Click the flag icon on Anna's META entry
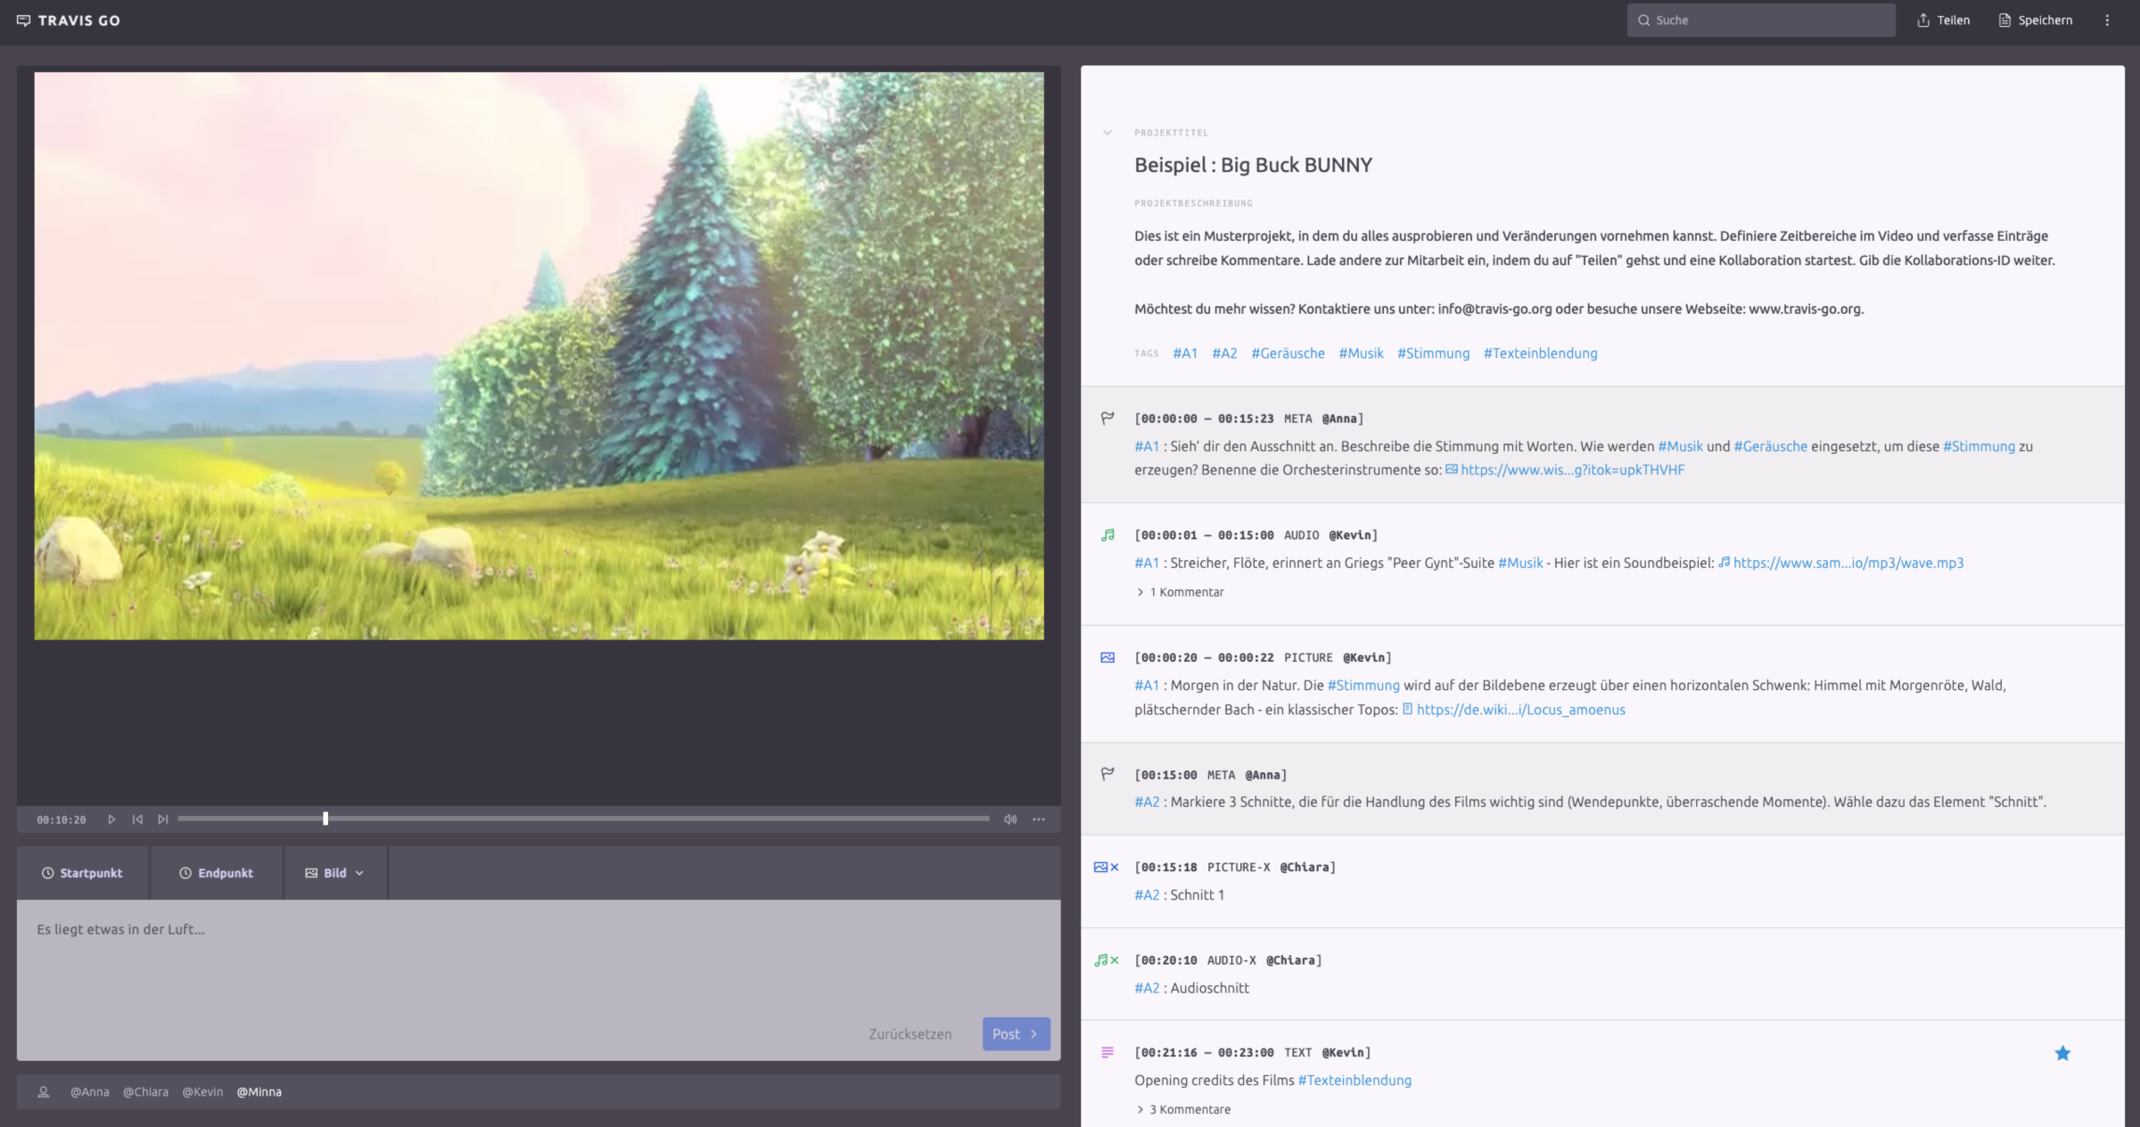Viewport: 2140px width, 1127px height. pos(1107,417)
